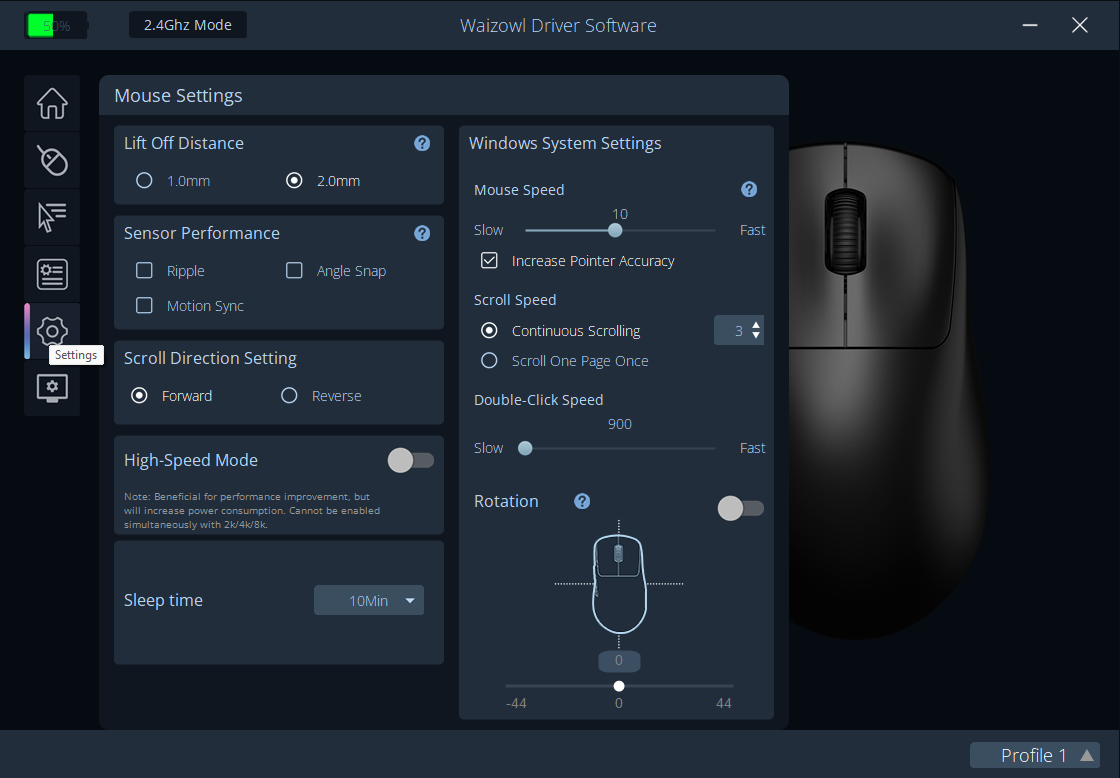Turn on the Rotation switch

(741, 508)
